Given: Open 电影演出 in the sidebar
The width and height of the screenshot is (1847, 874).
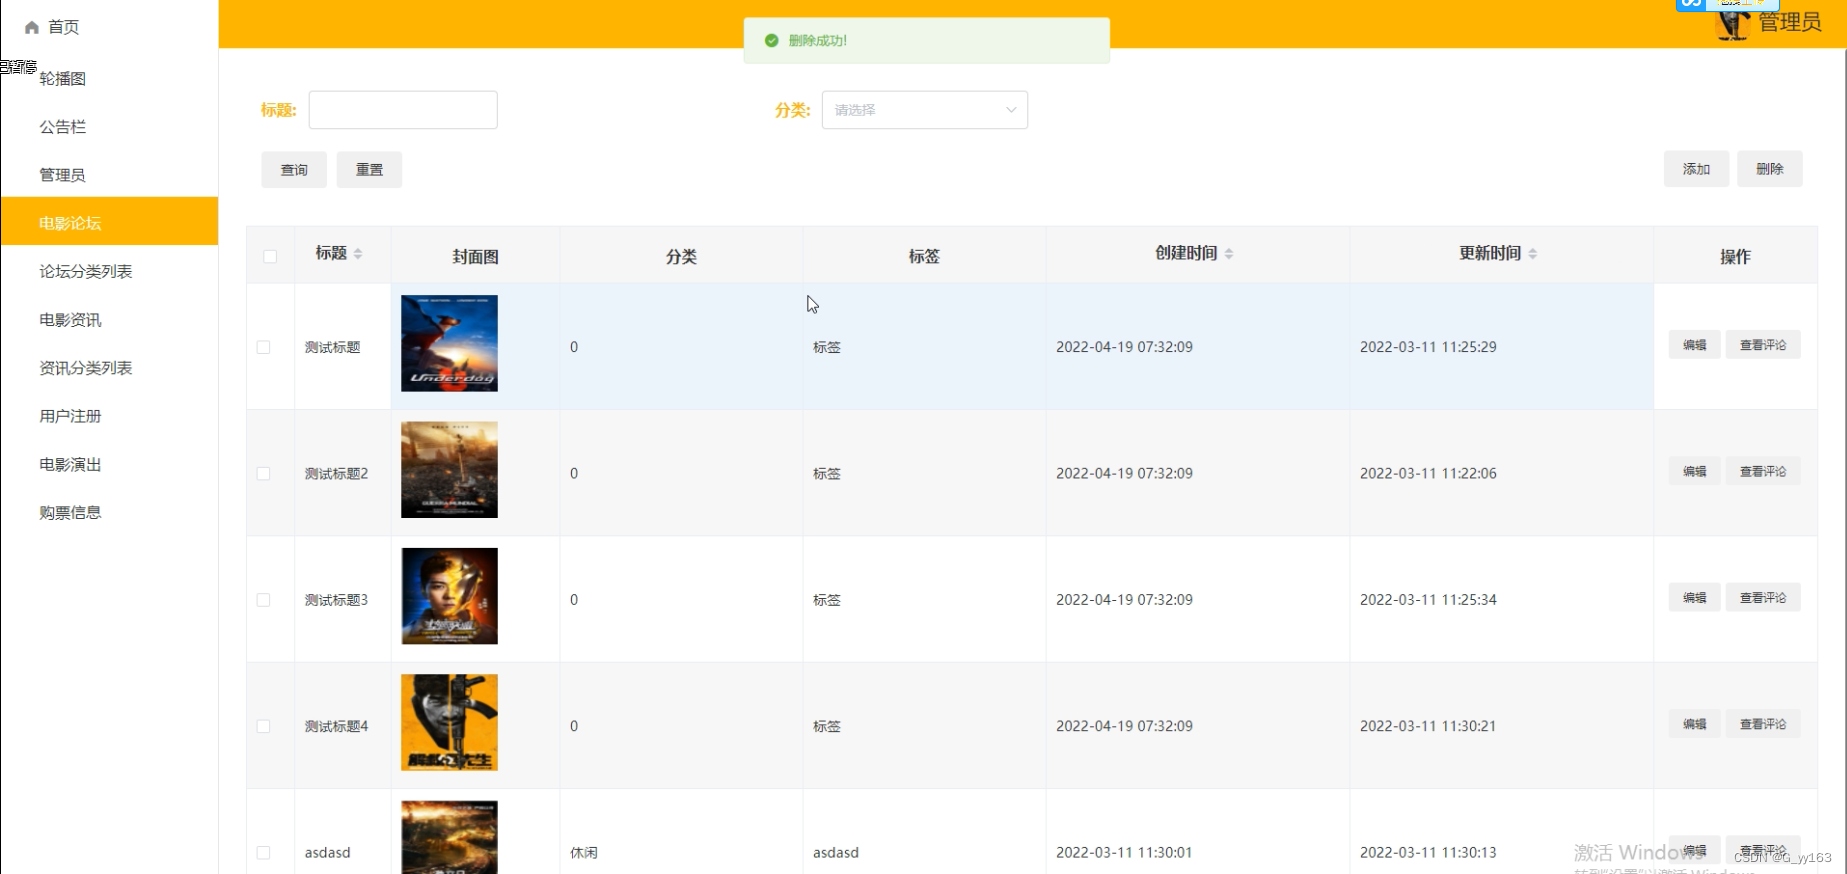Looking at the screenshot, I should (109, 464).
